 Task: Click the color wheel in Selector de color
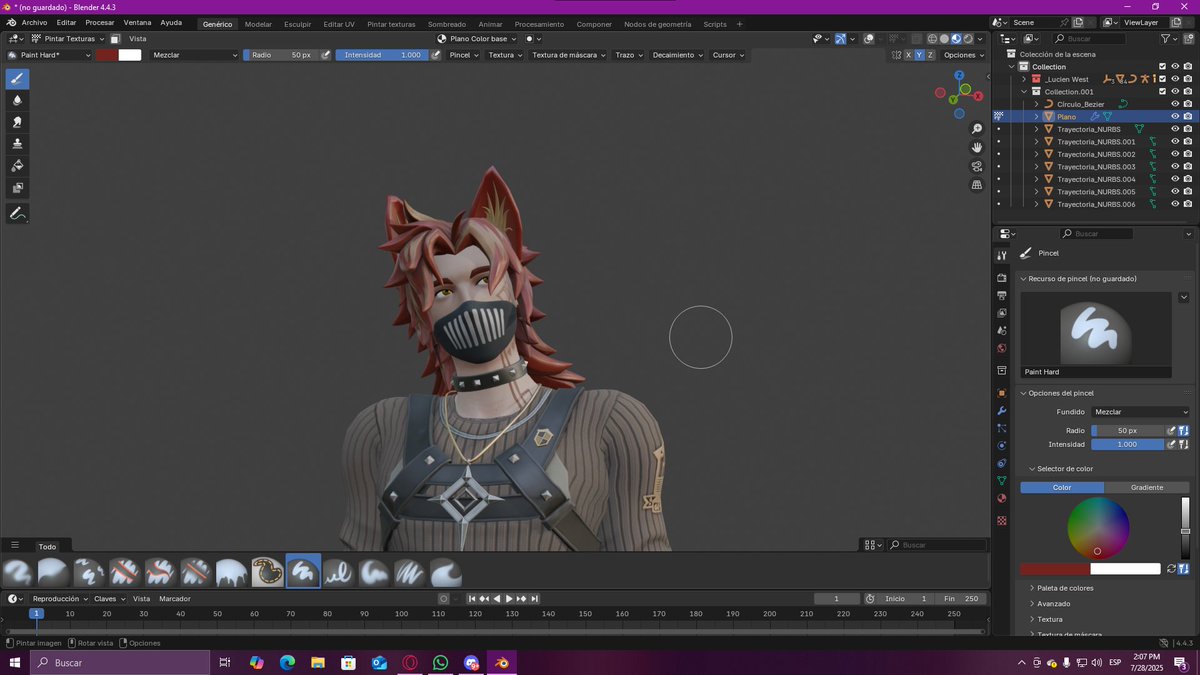point(1098,527)
